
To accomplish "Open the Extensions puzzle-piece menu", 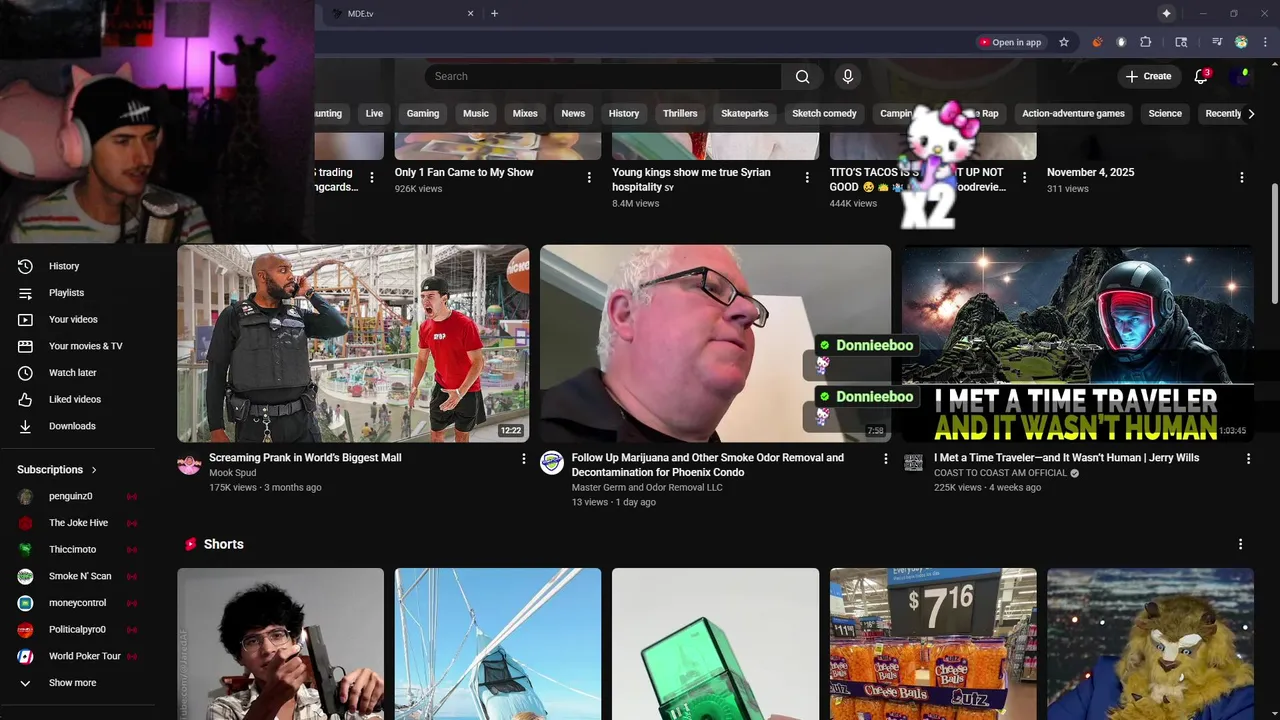I will 1146,42.
